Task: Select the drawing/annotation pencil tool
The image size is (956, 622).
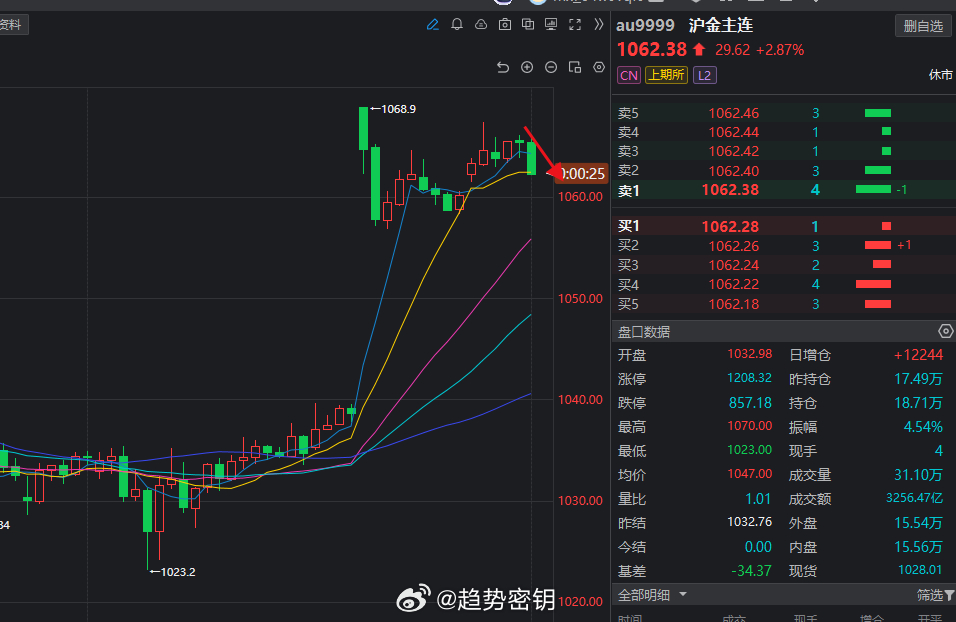Action: tap(432, 24)
